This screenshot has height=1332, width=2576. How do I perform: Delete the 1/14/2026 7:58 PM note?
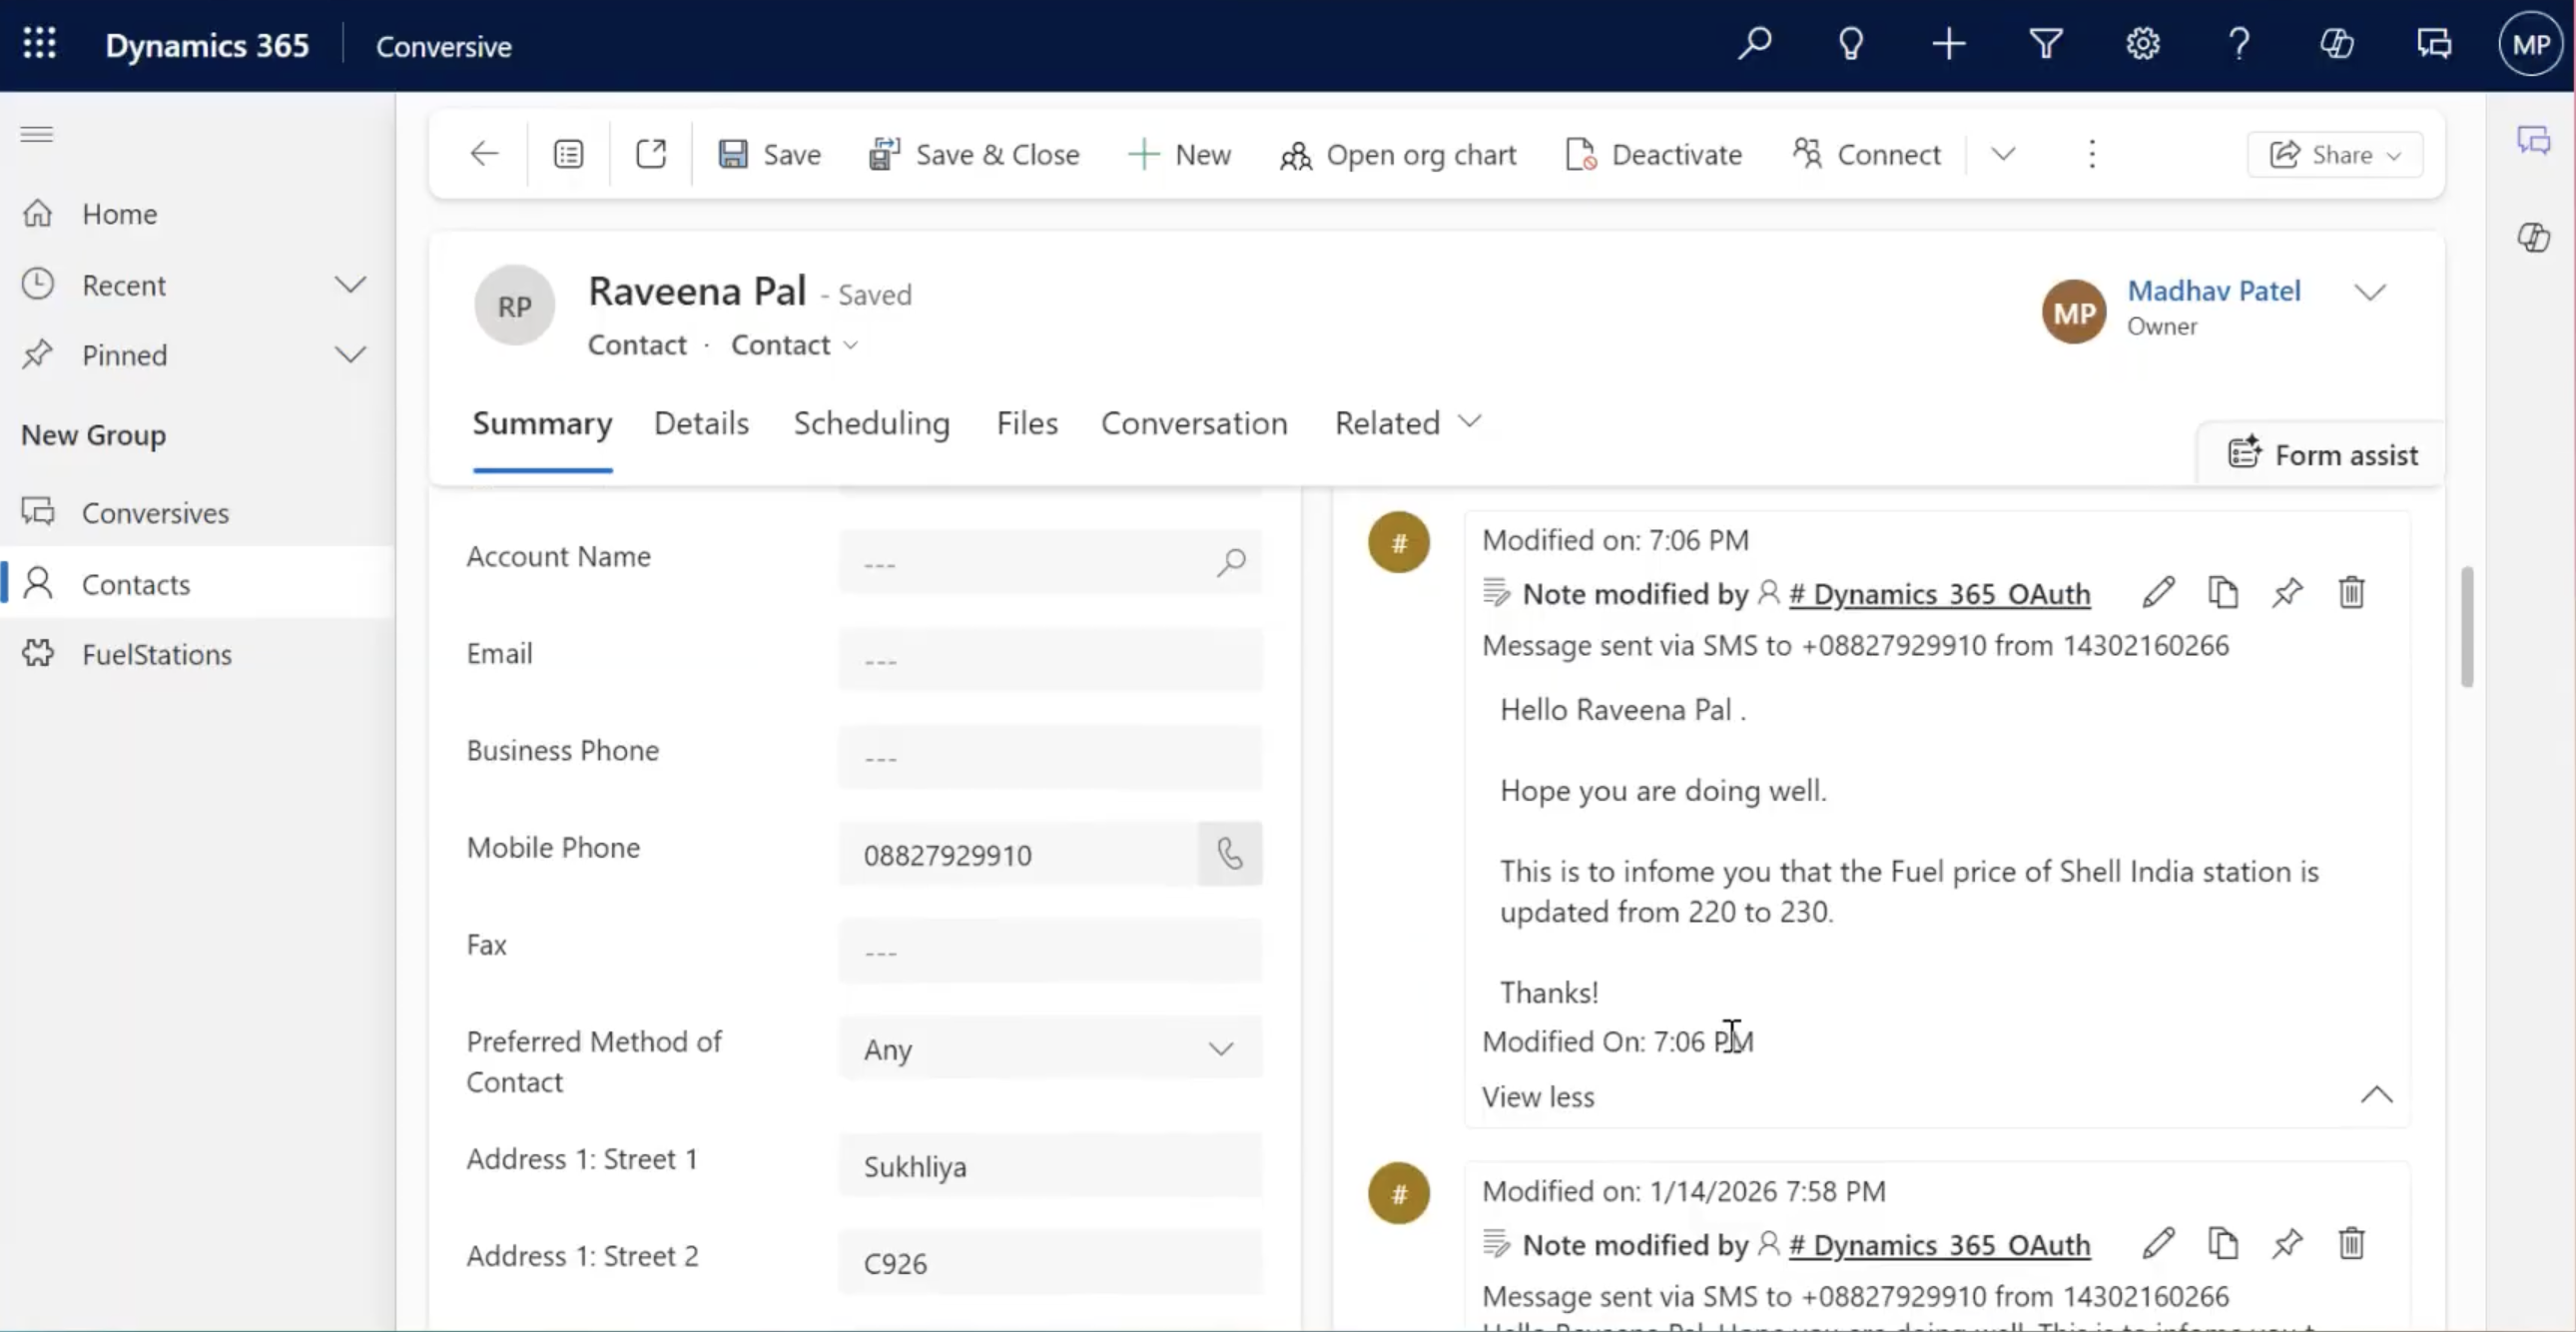[x=2352, y=1244]
